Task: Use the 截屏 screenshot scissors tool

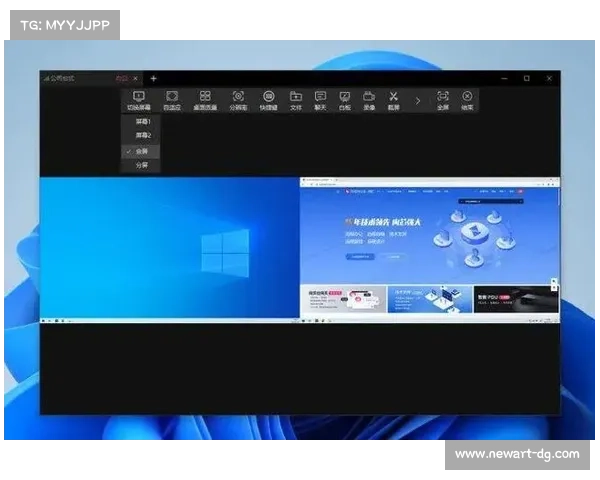Action: 393,101
